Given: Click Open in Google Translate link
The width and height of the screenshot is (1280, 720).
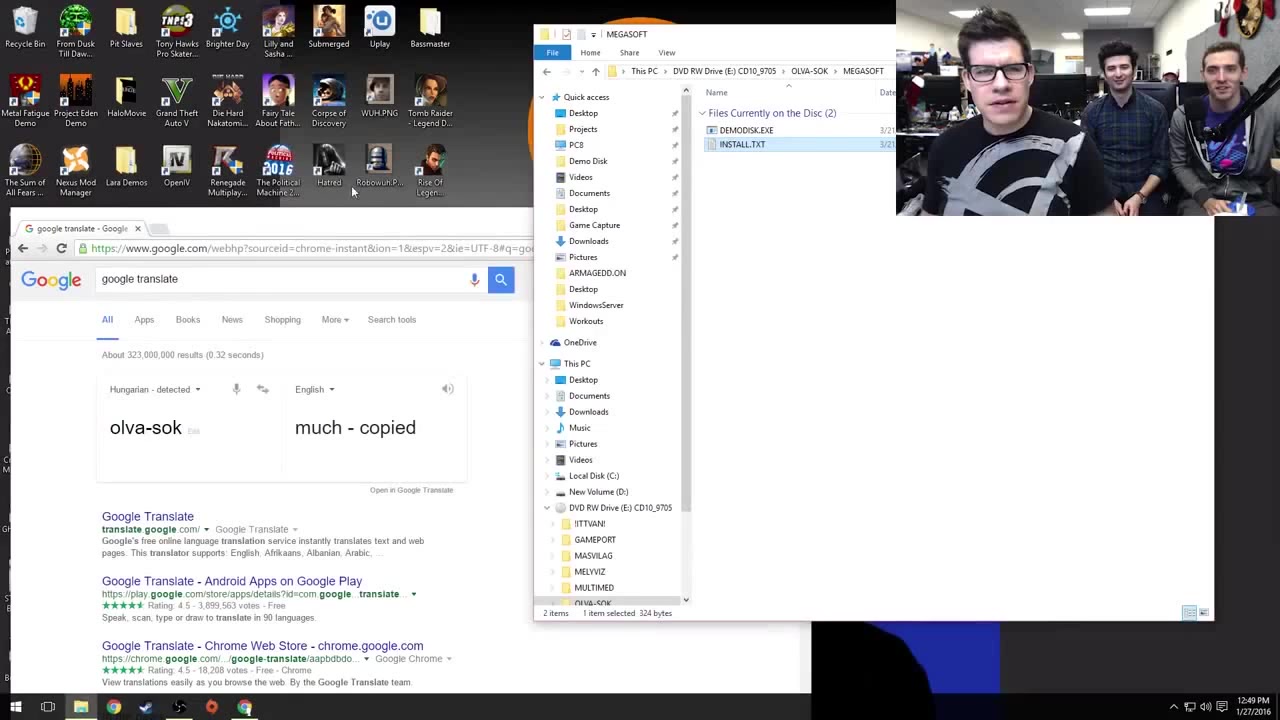Looking at the screenshot, I should pyautogui.click(x=411, y=490).
